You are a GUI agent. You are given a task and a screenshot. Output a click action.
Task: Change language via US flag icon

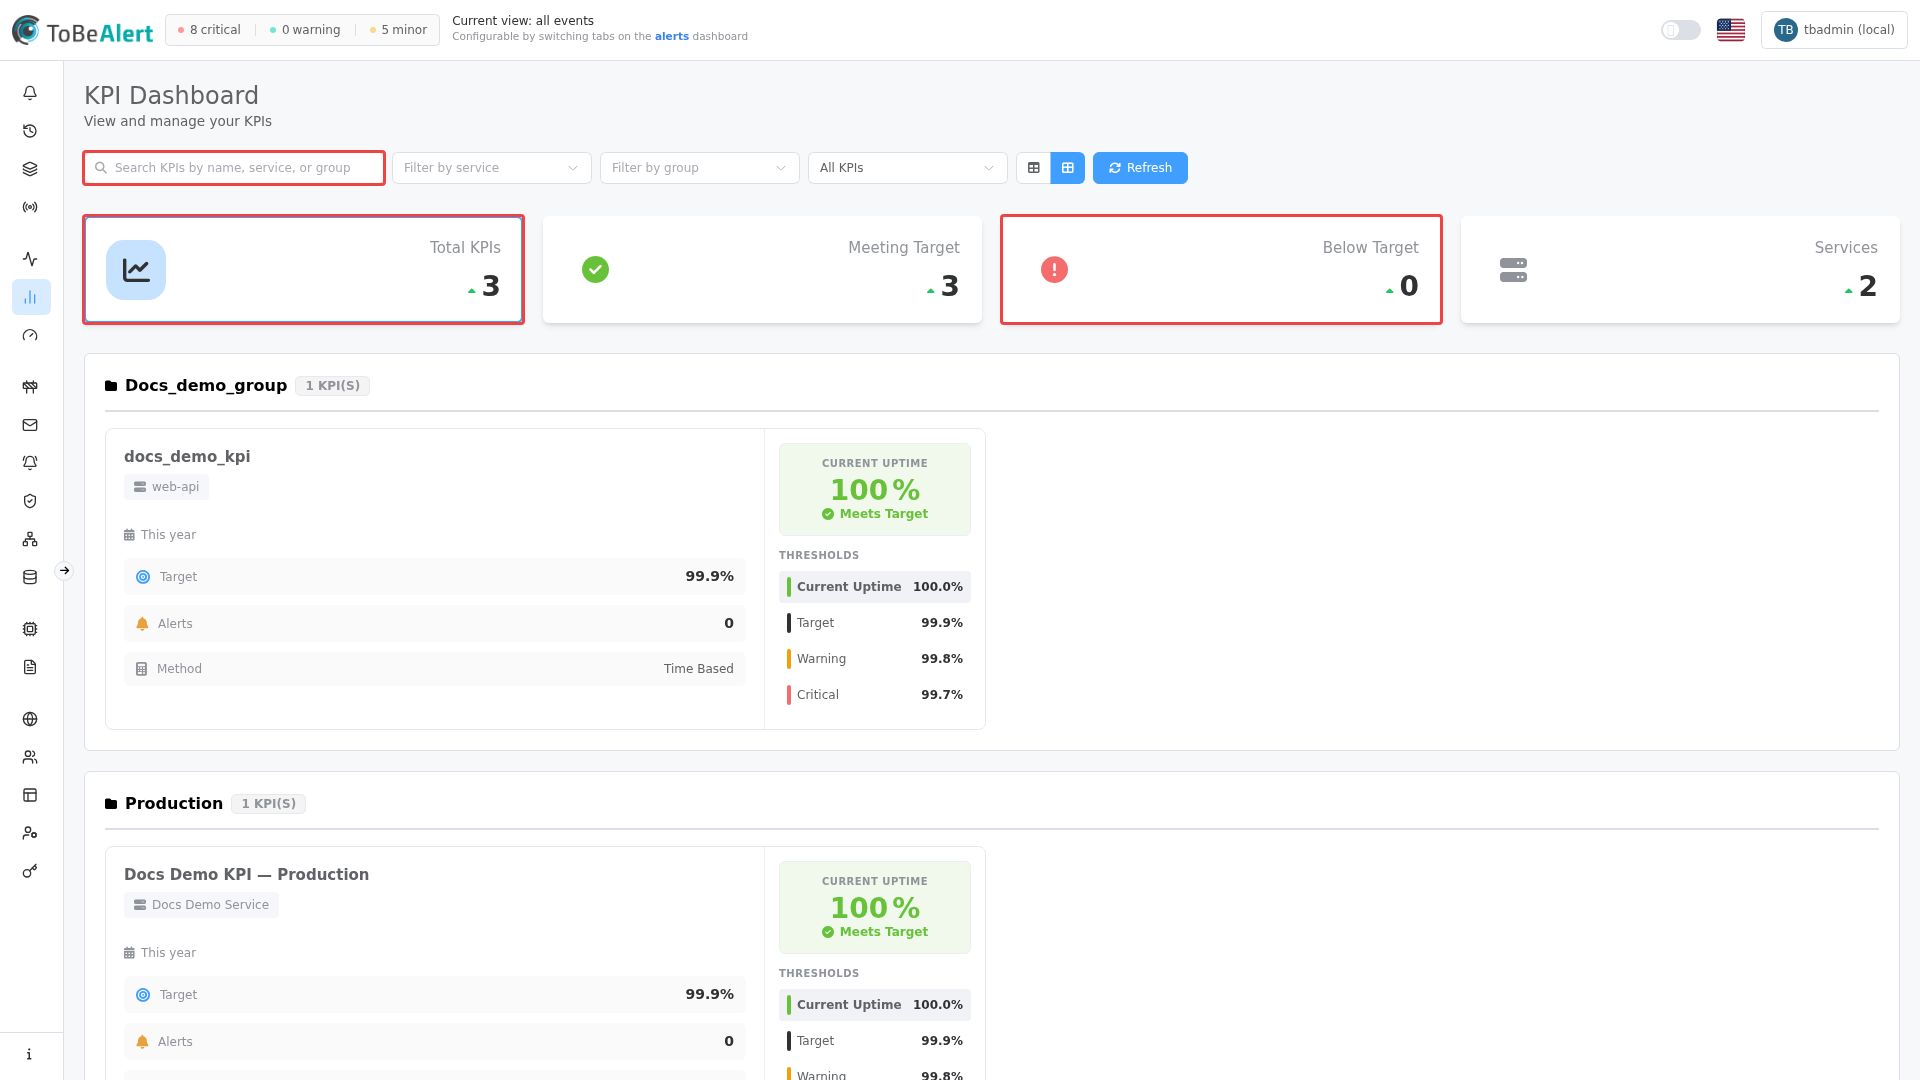[x=1731, y=30]
